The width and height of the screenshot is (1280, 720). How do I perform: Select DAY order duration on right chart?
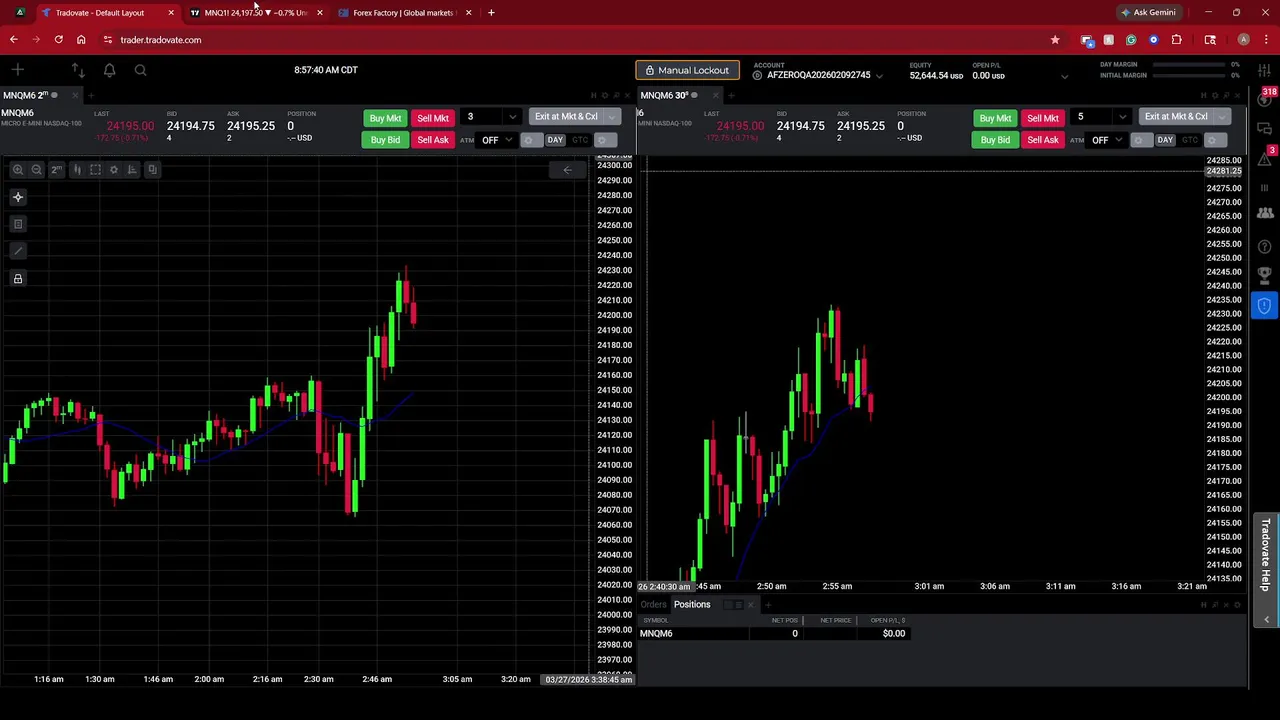tap(1165, 140)
